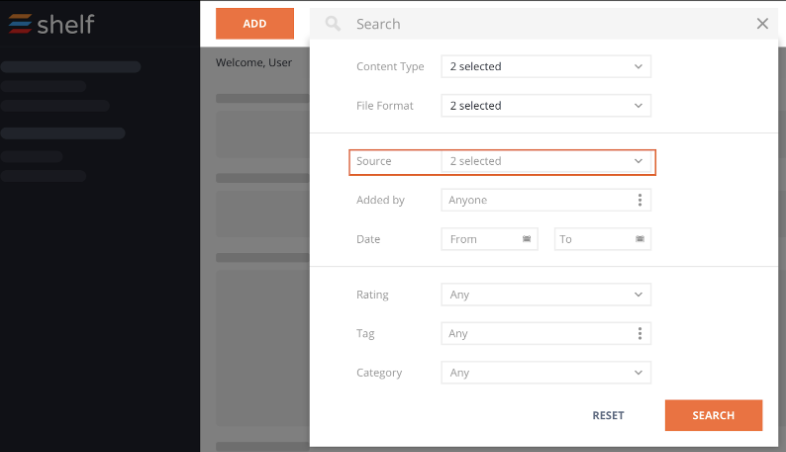Viewport: 786px width, 452px height.
Task: Click the orange SEARCH button
Action: 713,415
